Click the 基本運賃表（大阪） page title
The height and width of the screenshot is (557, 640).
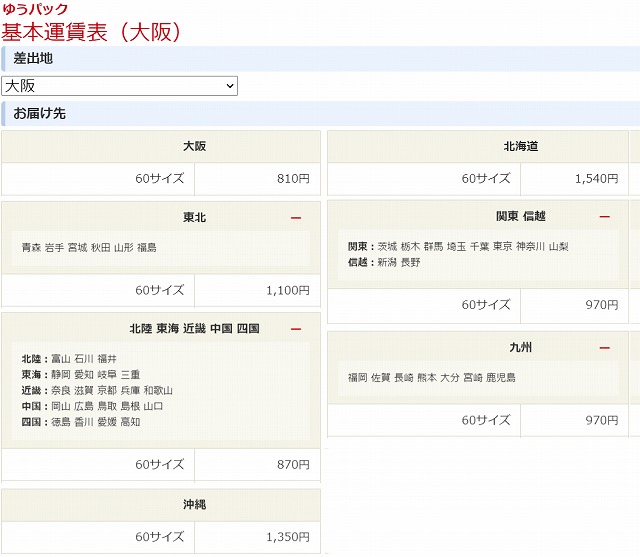[91, 32]
